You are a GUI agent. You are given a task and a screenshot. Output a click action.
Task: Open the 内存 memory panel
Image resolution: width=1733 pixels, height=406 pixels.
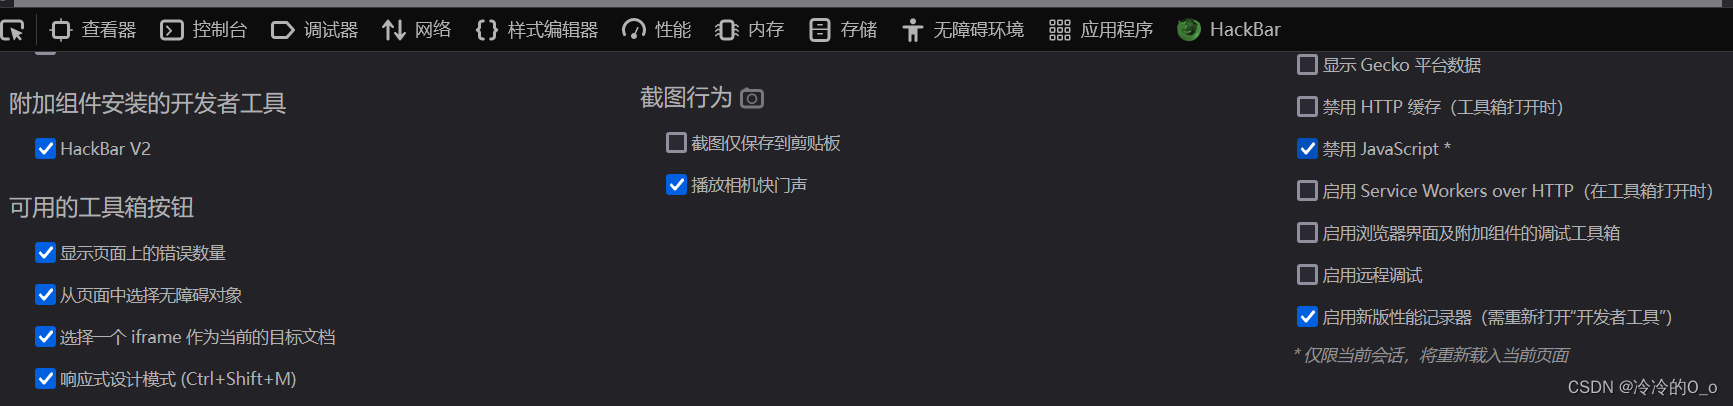[x=750, y=30]
